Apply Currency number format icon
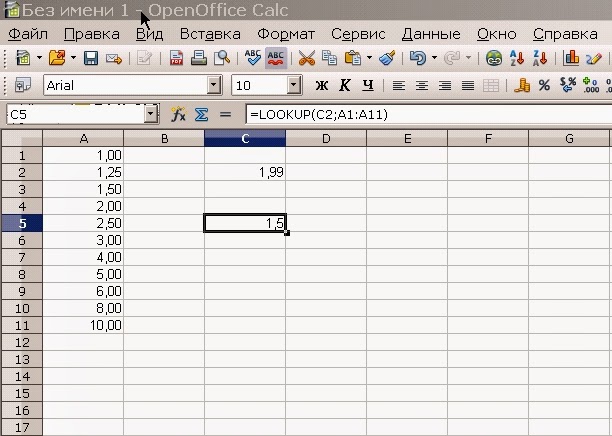The height and width of the screenshot is (436, 612). 522,85
